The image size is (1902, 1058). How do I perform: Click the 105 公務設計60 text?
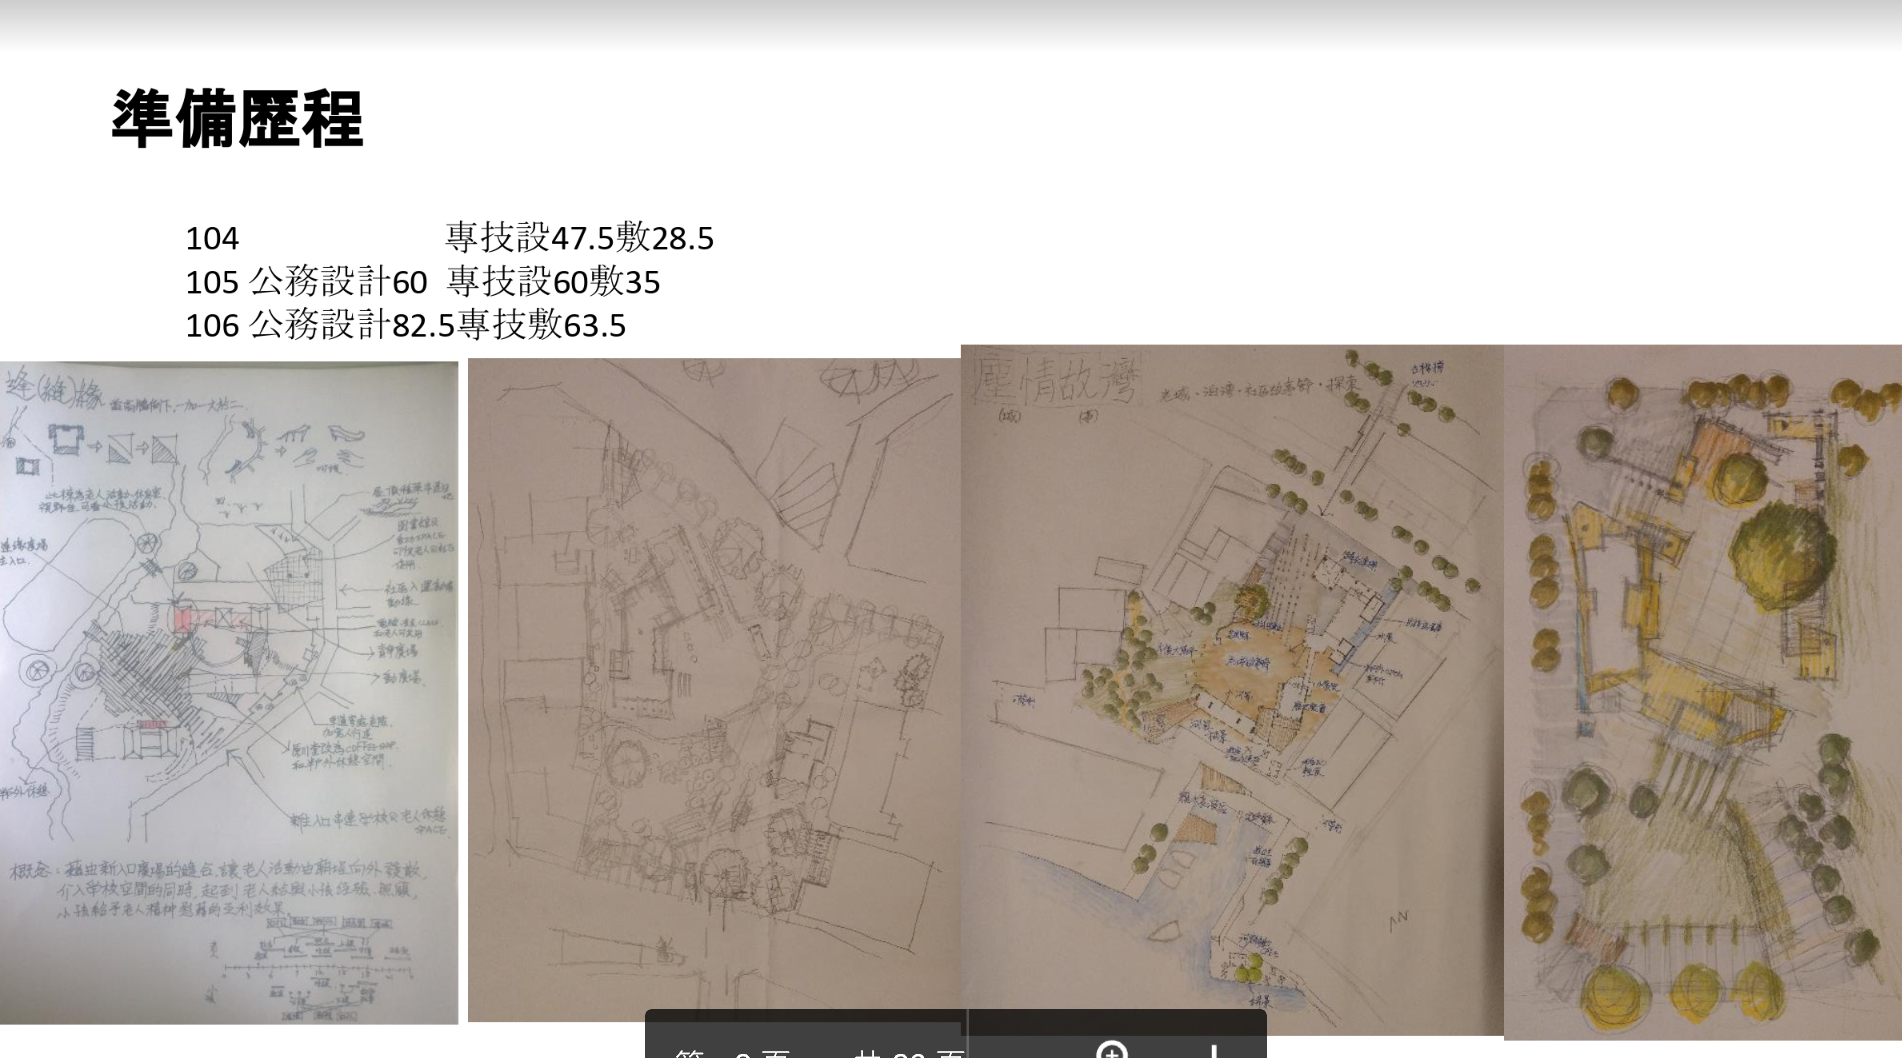[306, 283]
